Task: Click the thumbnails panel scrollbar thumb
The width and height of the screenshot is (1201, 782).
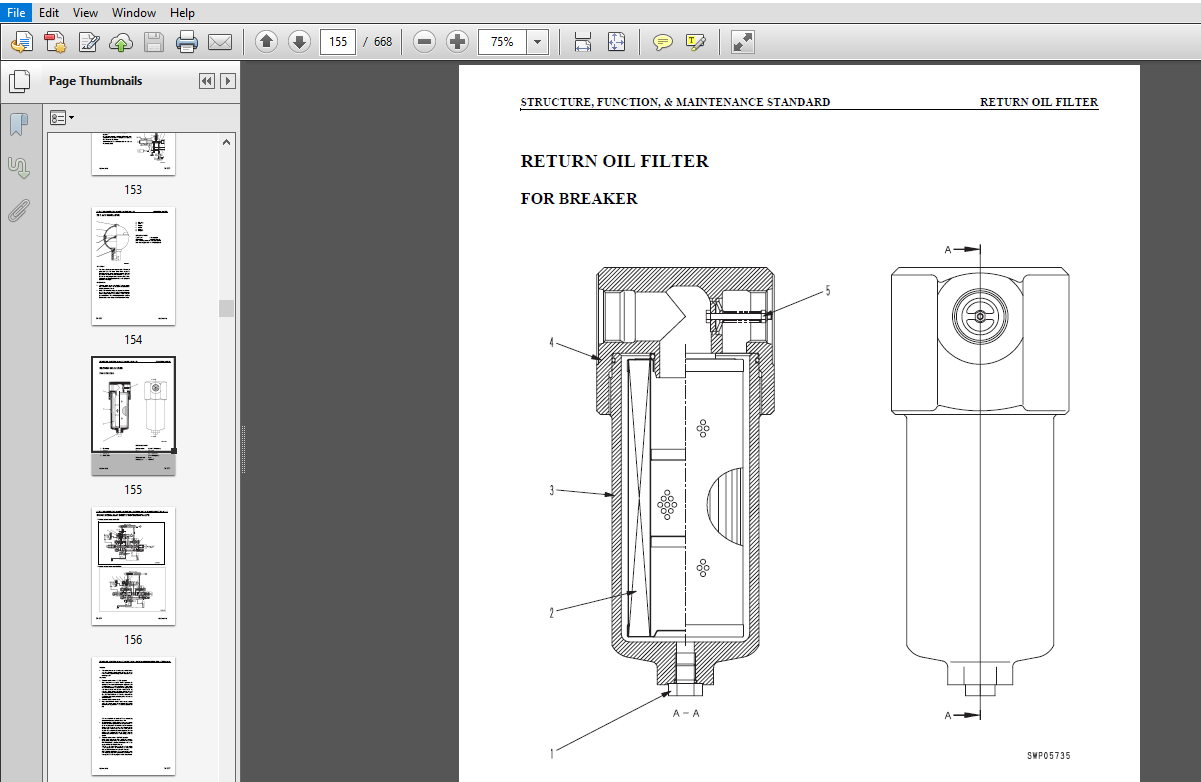Action: coord(226,308)
